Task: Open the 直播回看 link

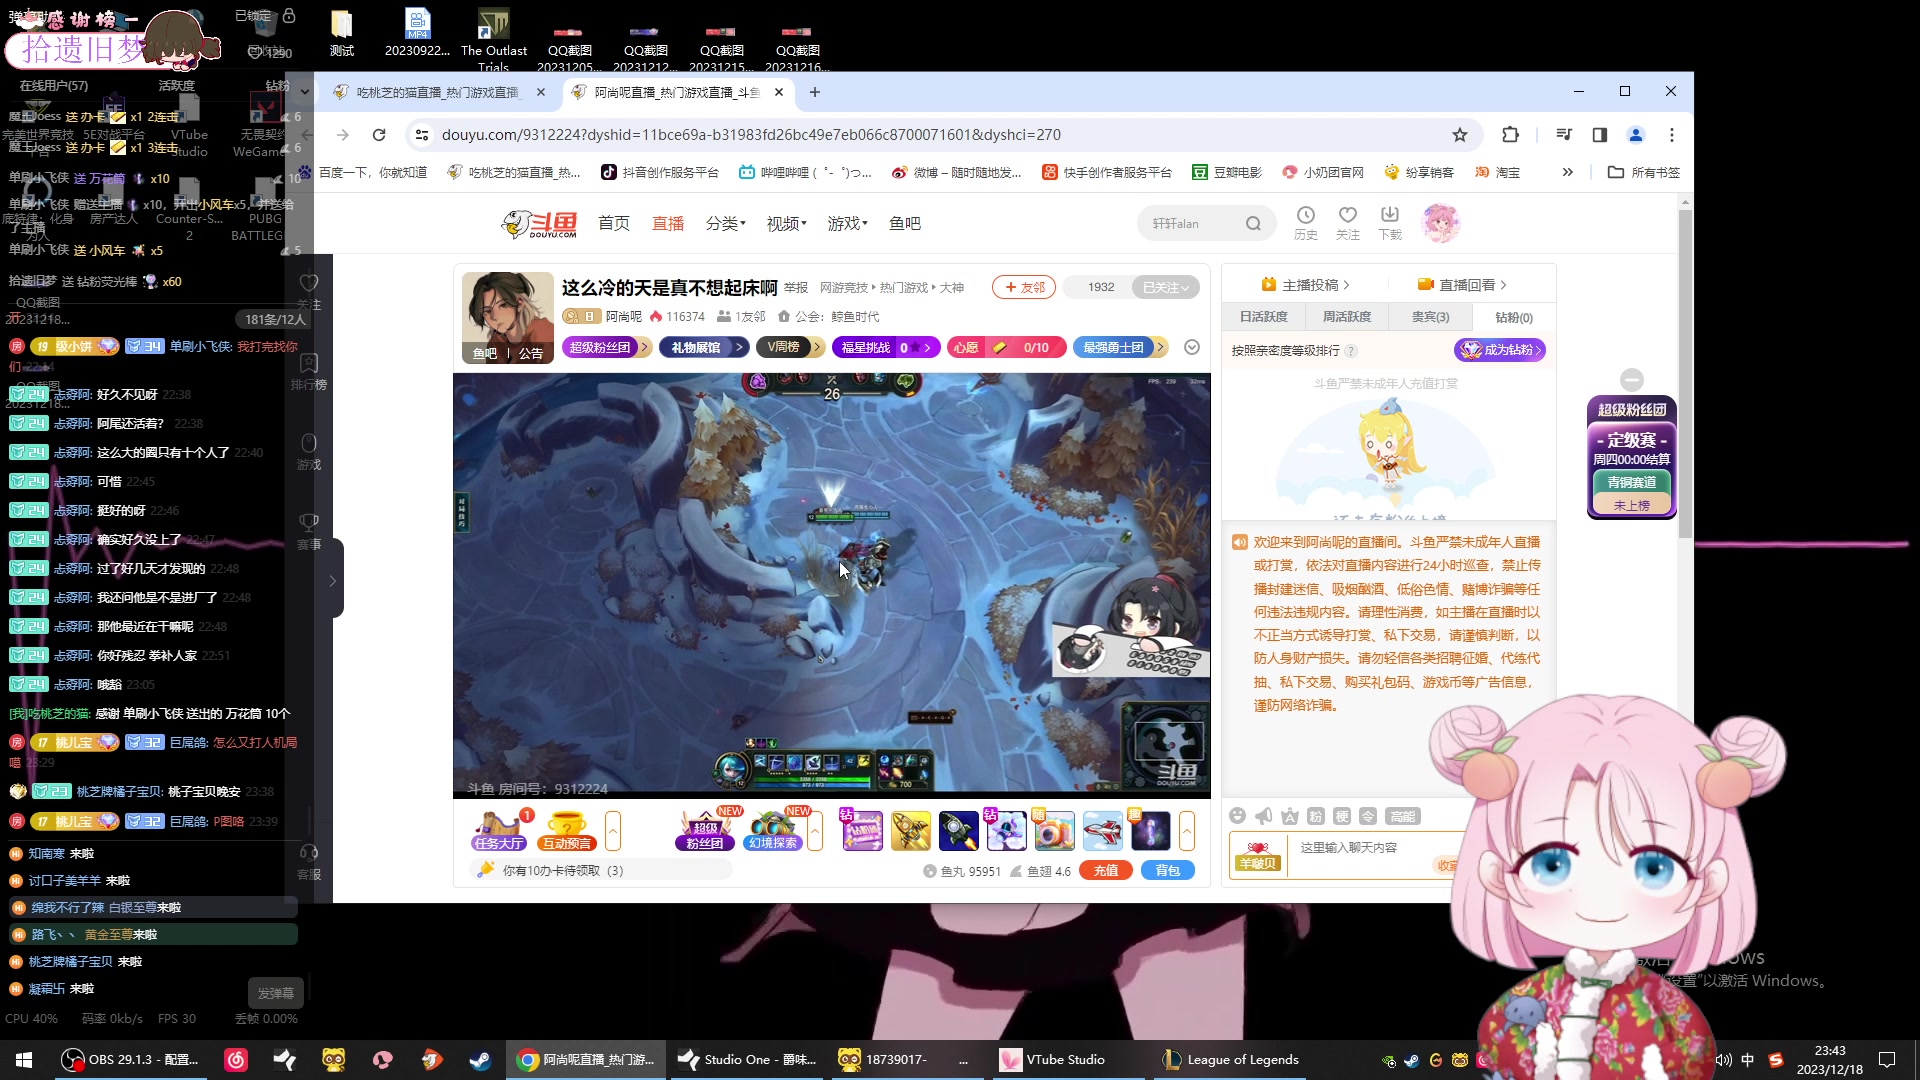Action: tap(1461, 285)
